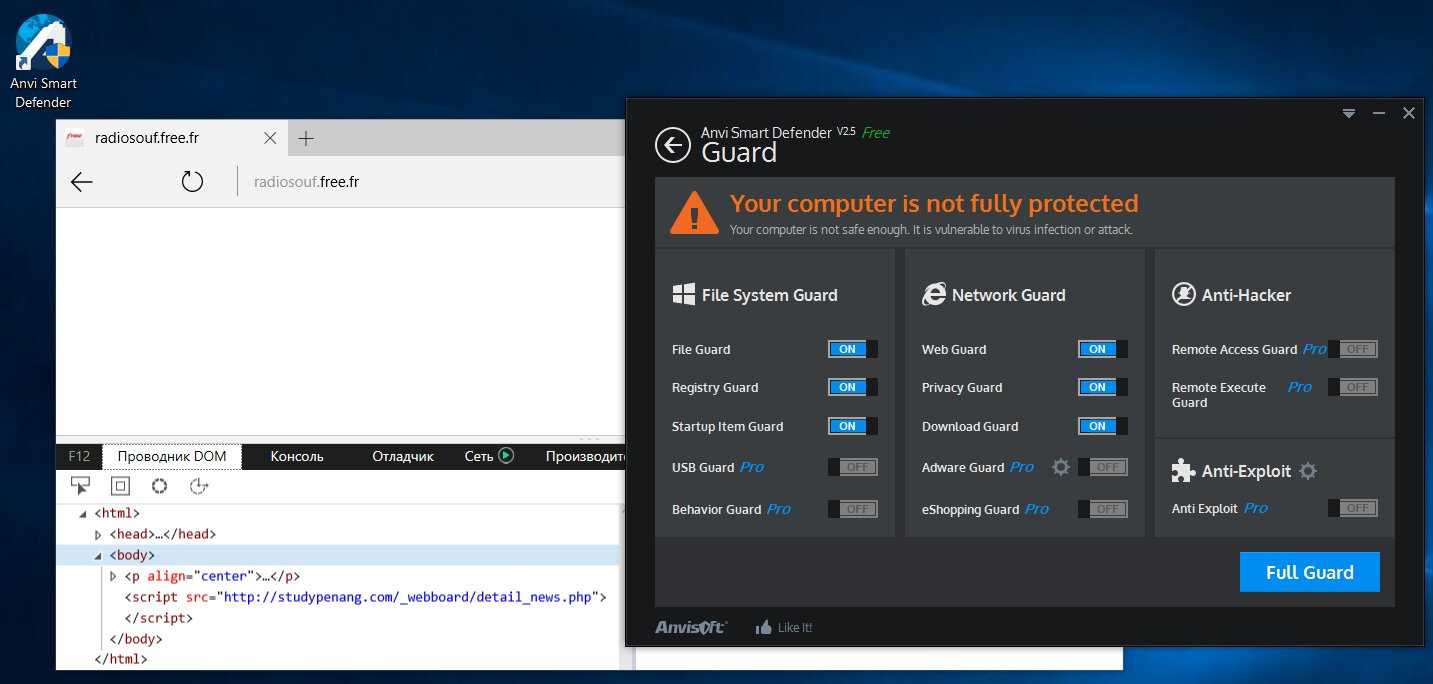This screenshot has height=684, width=1433.
Task: Click the green play icon next to Сеть
Action: click(x=506, y=456)
